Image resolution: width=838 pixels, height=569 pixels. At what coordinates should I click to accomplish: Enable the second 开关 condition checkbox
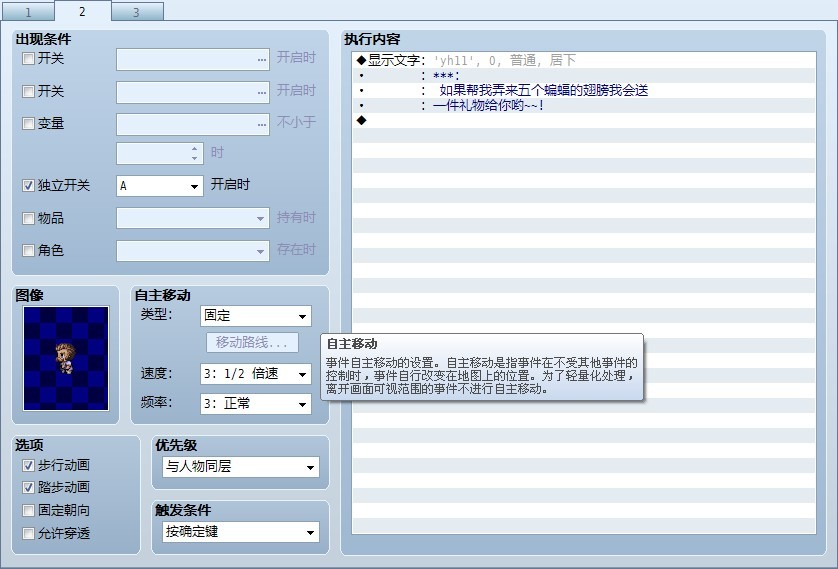pyautogui.click(x=28, y=91)
